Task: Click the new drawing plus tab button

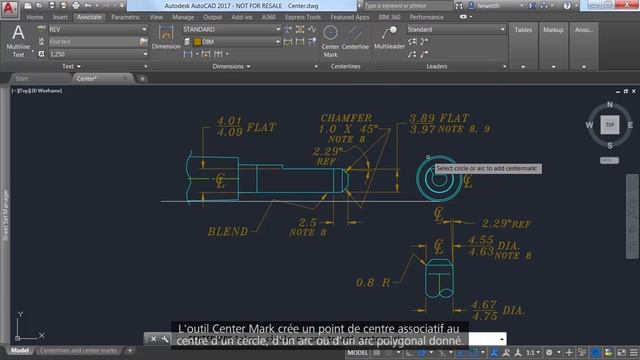Action: click(x=142, y=78)
